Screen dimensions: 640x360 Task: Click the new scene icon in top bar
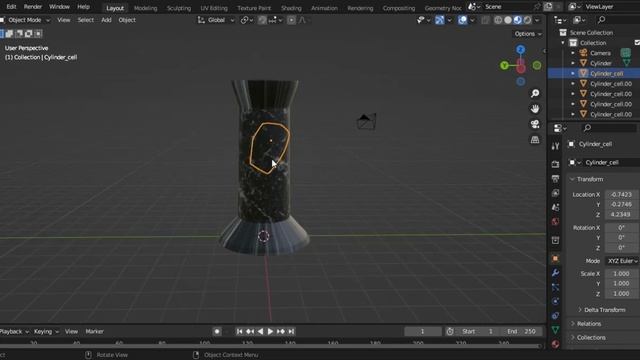click(548, 7)
